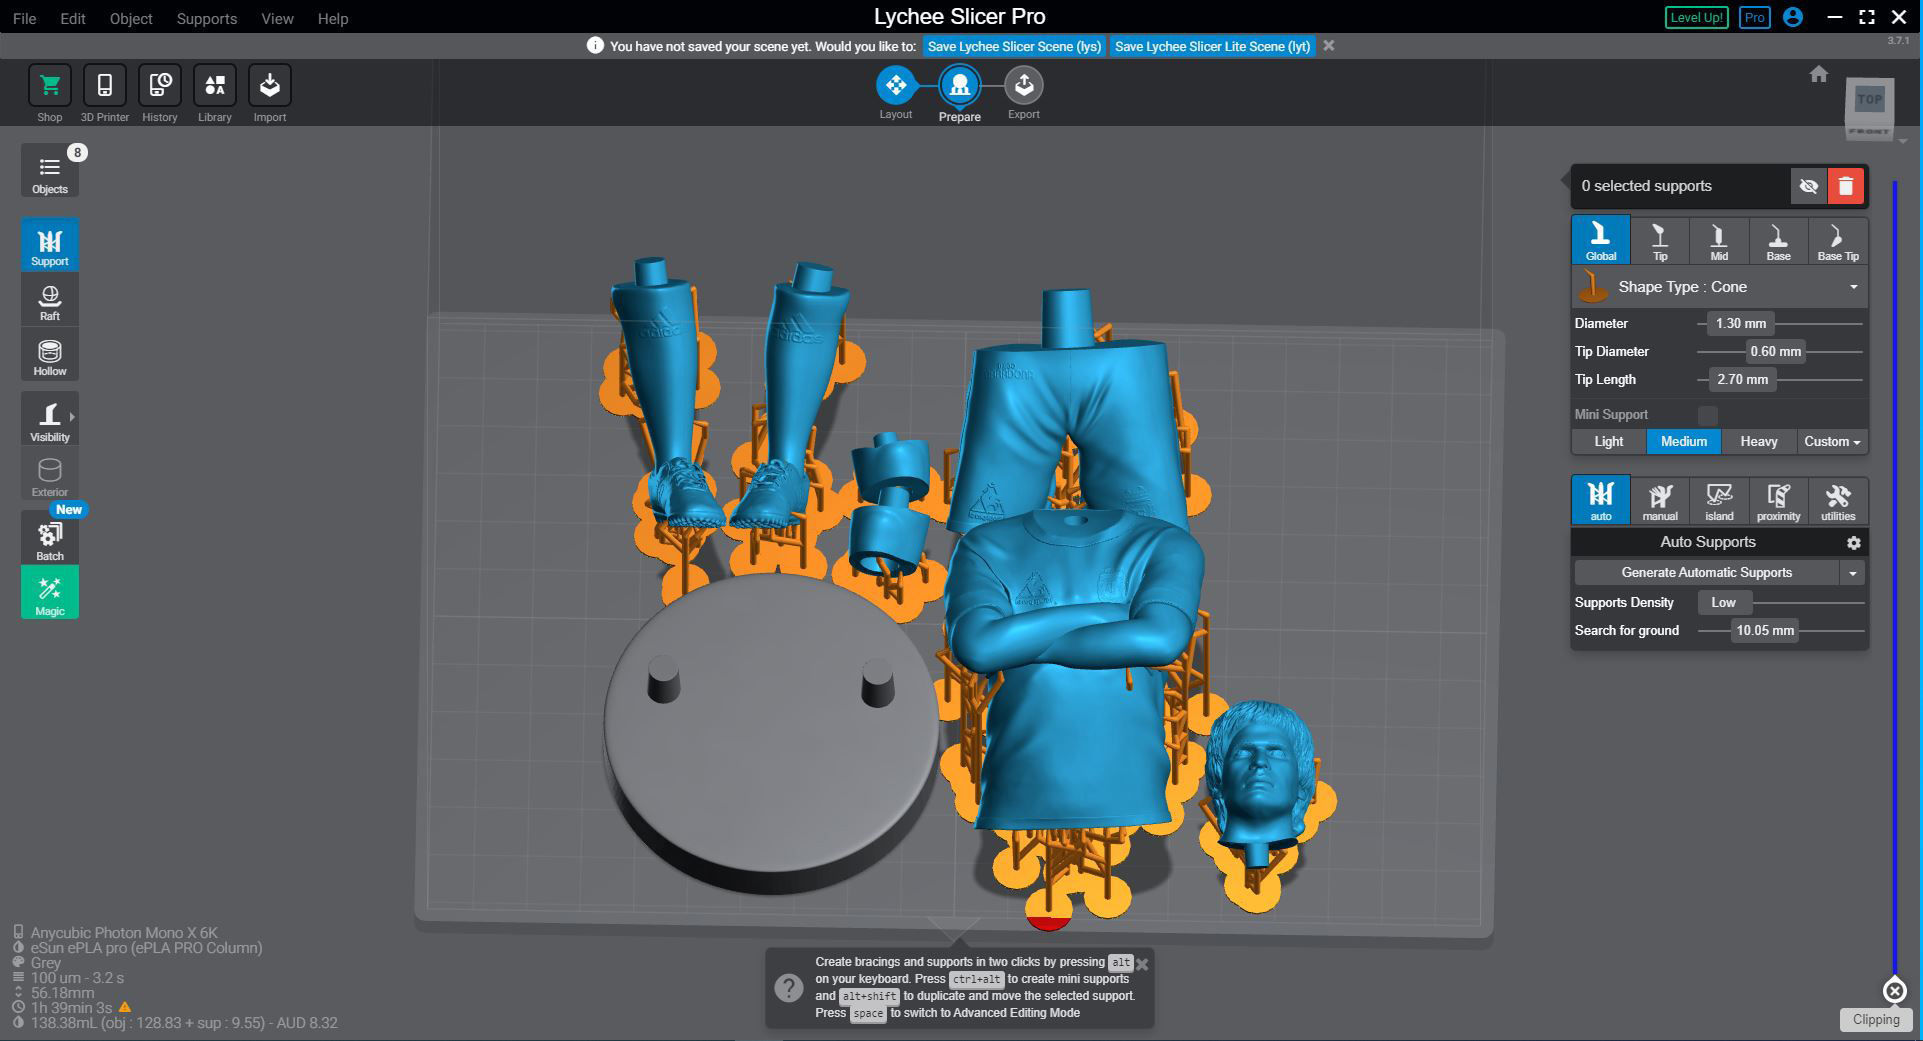Image resolution: width=1923 pixels, height=1041 pixels.
Task: Open the File menu
Action: point(24,19)
